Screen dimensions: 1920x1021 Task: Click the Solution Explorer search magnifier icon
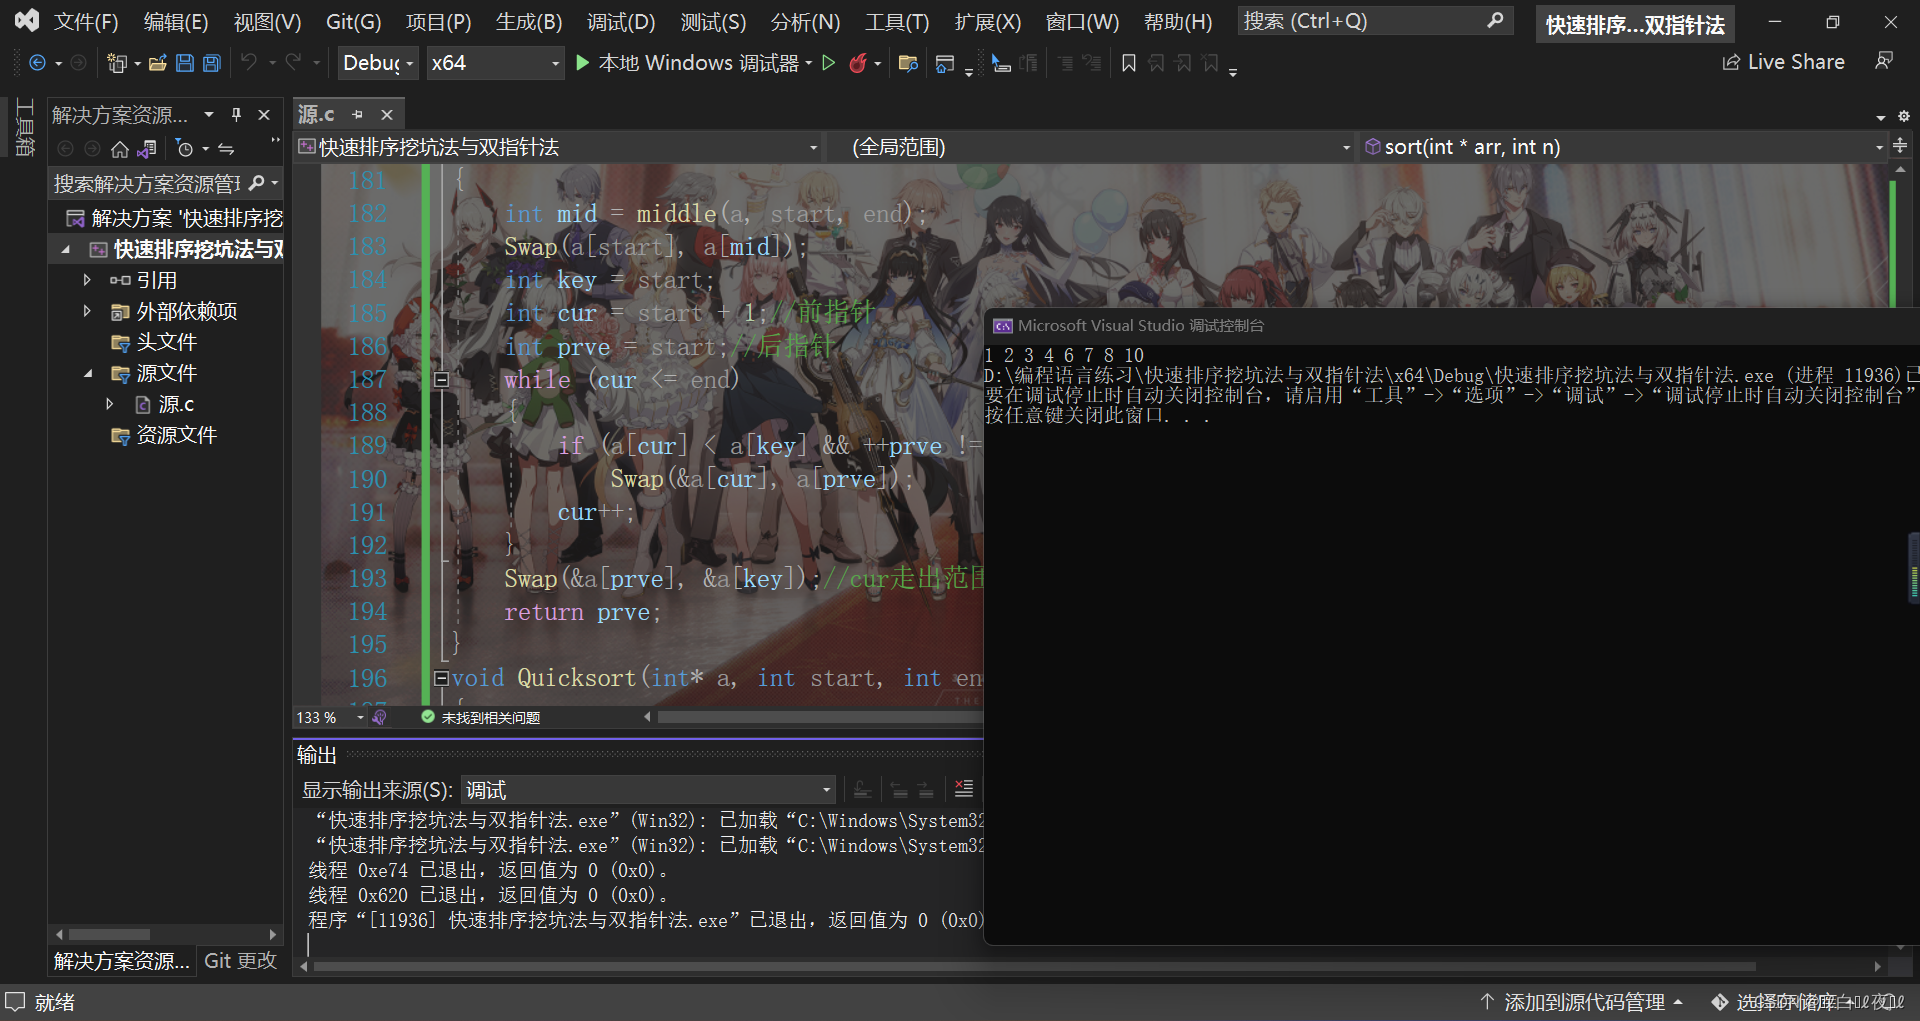(x=257, y=183)
